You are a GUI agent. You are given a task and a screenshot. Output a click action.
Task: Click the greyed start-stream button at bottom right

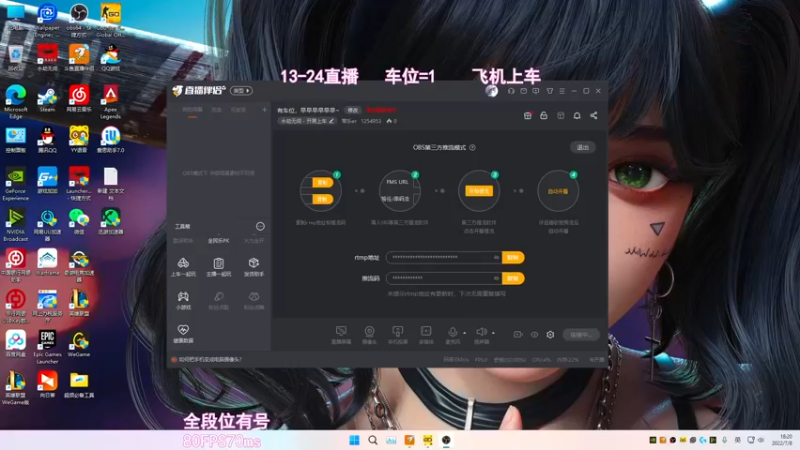(581, 335)
